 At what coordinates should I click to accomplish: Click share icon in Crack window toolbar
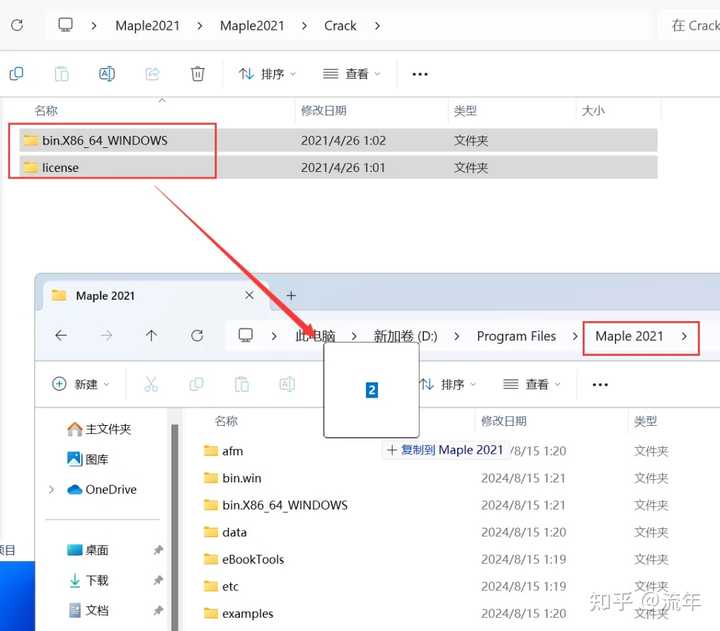152,73
